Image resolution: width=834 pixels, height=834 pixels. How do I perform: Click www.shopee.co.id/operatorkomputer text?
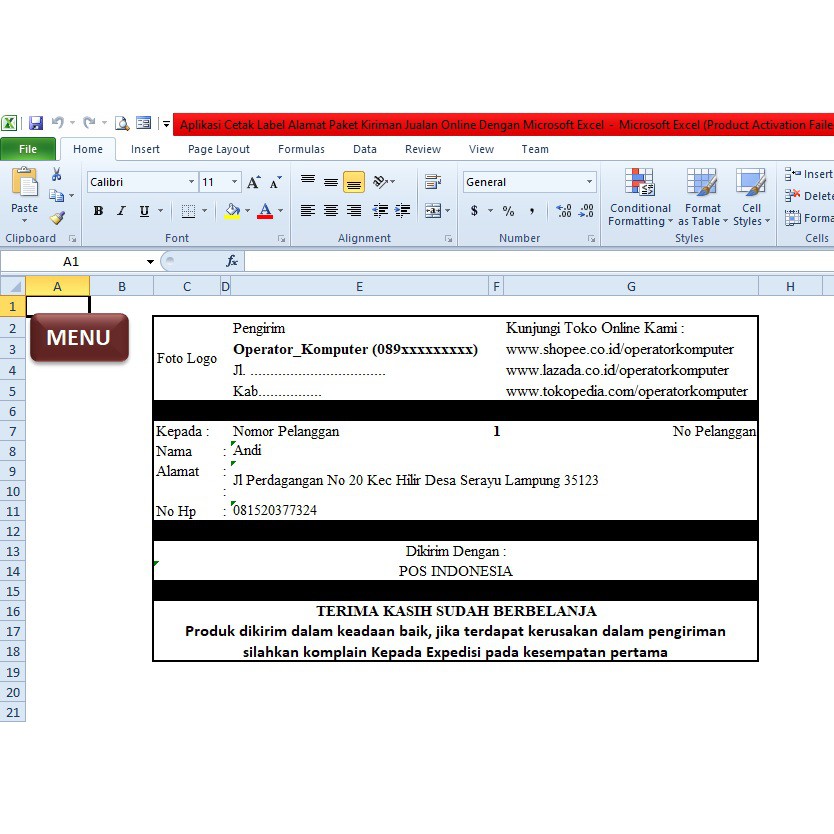coord(620,349)
